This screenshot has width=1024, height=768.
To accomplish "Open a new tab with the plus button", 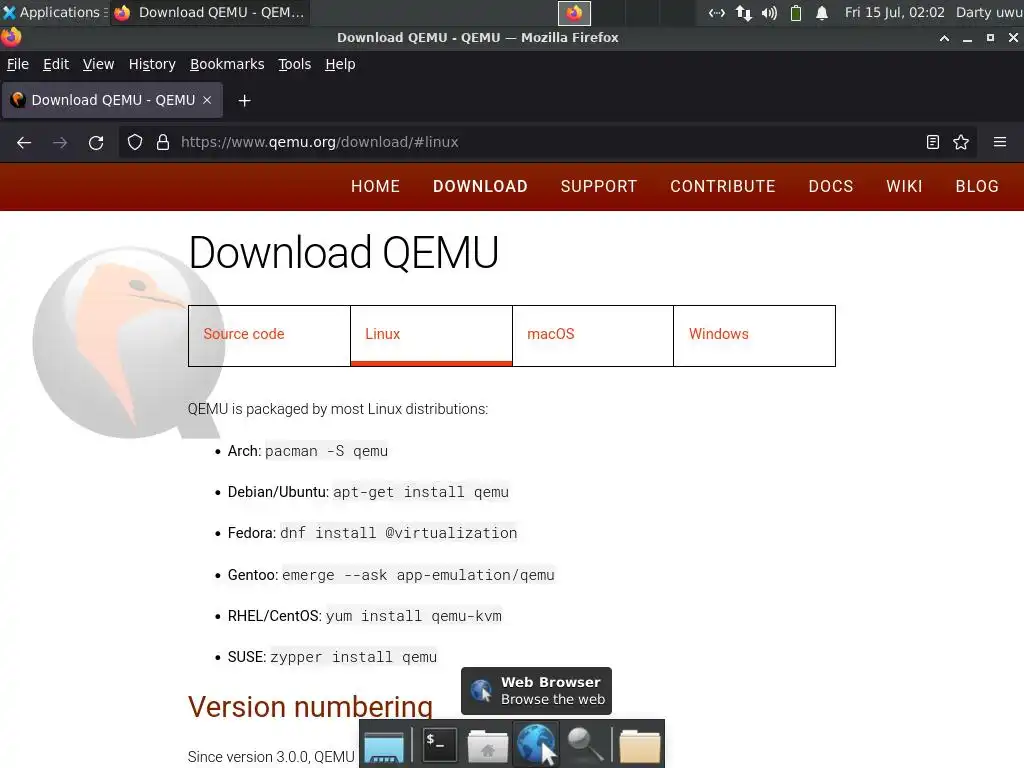I will [x=244, y=101].
